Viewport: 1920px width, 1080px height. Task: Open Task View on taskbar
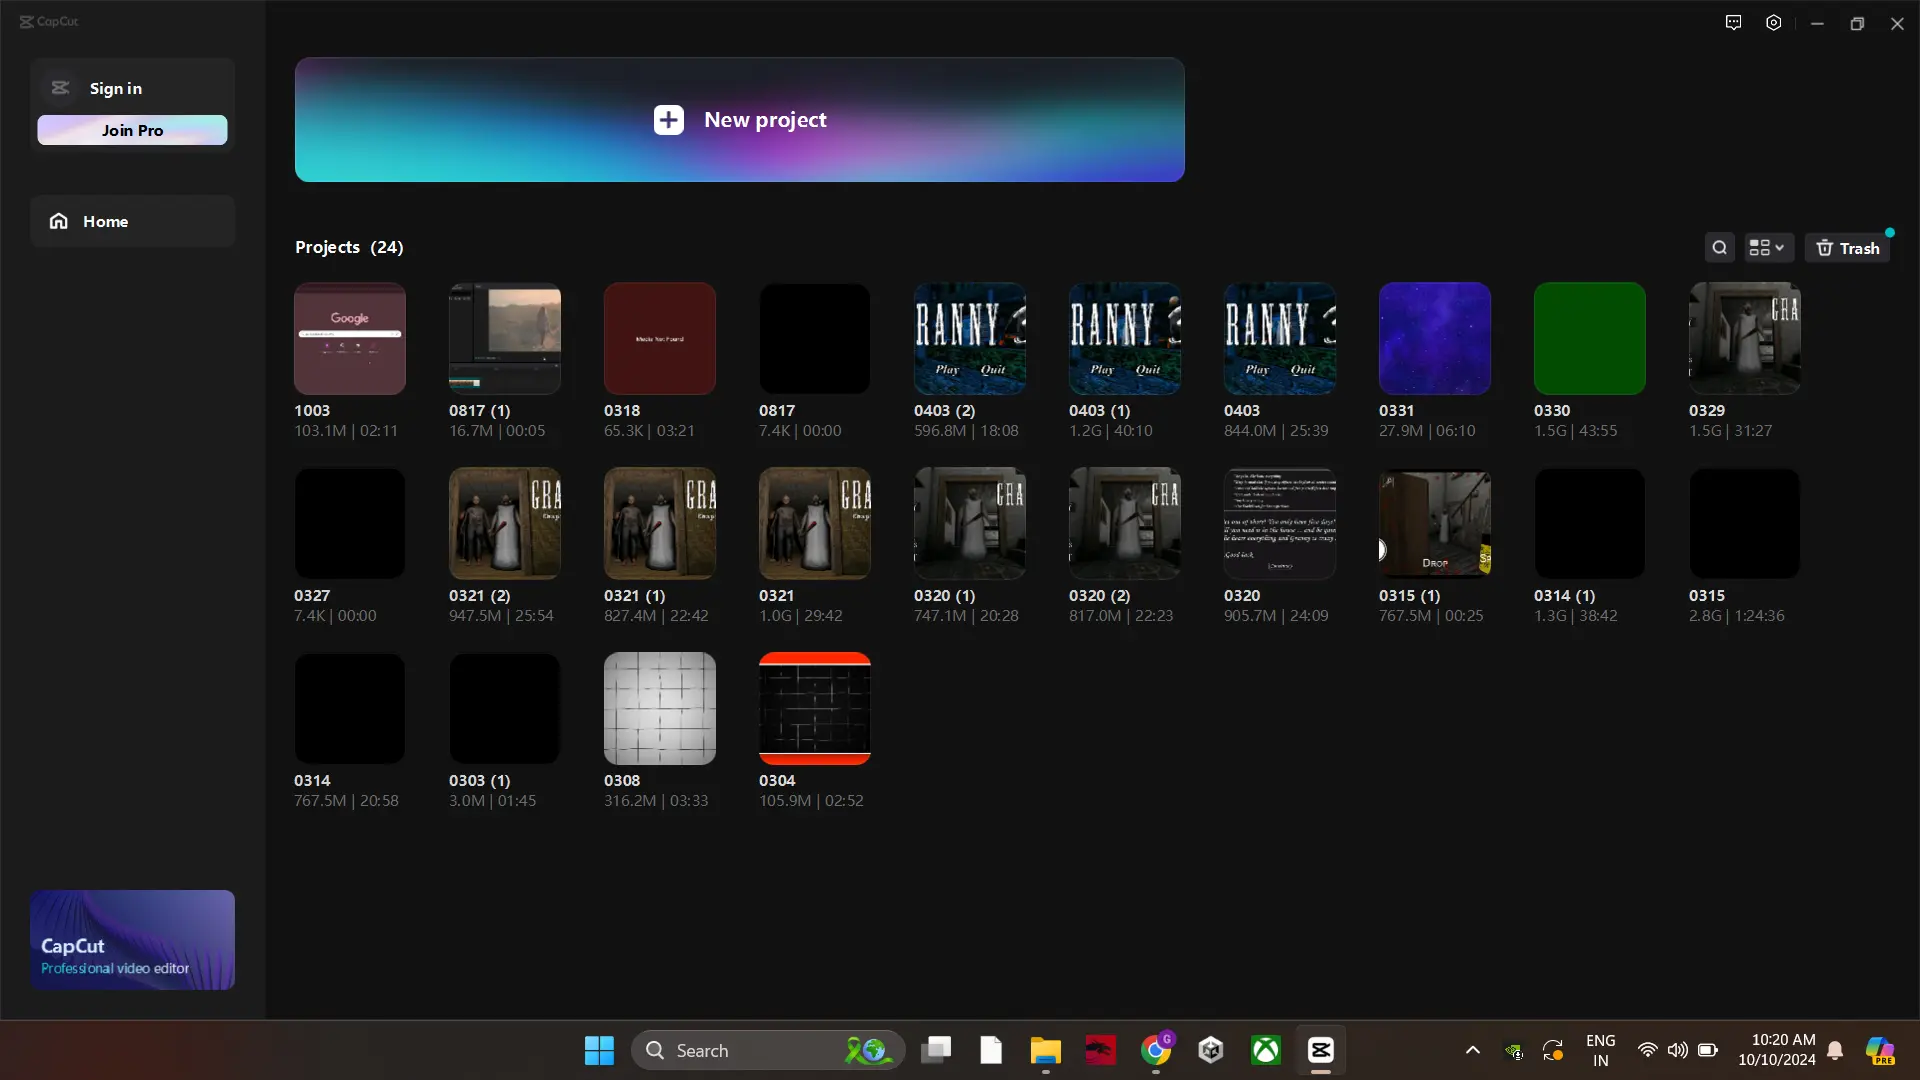coord(936,1050)
